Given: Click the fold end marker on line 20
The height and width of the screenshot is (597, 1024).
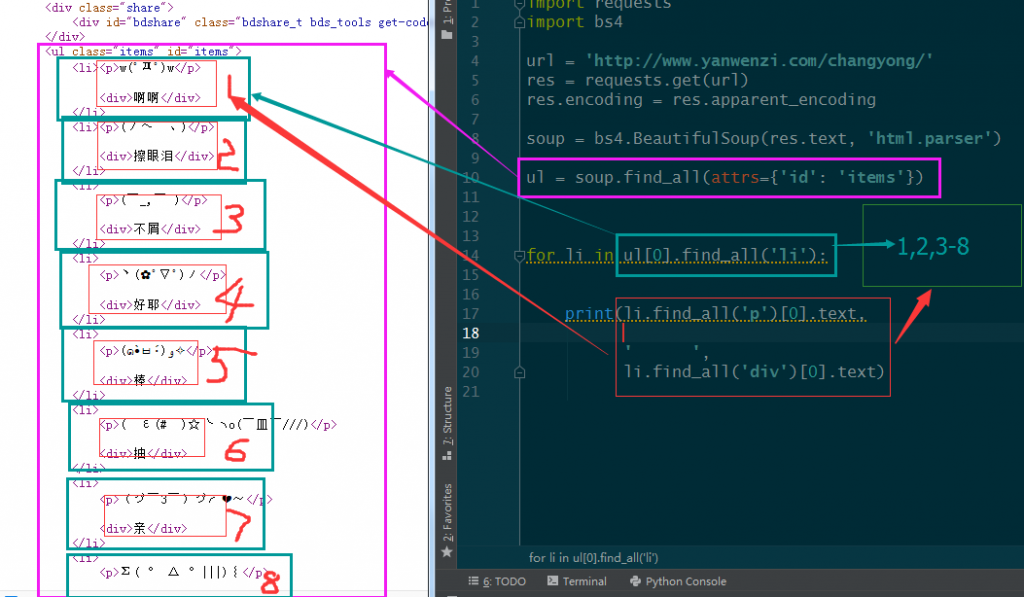Looking at the screenshot, I should 518,372.
